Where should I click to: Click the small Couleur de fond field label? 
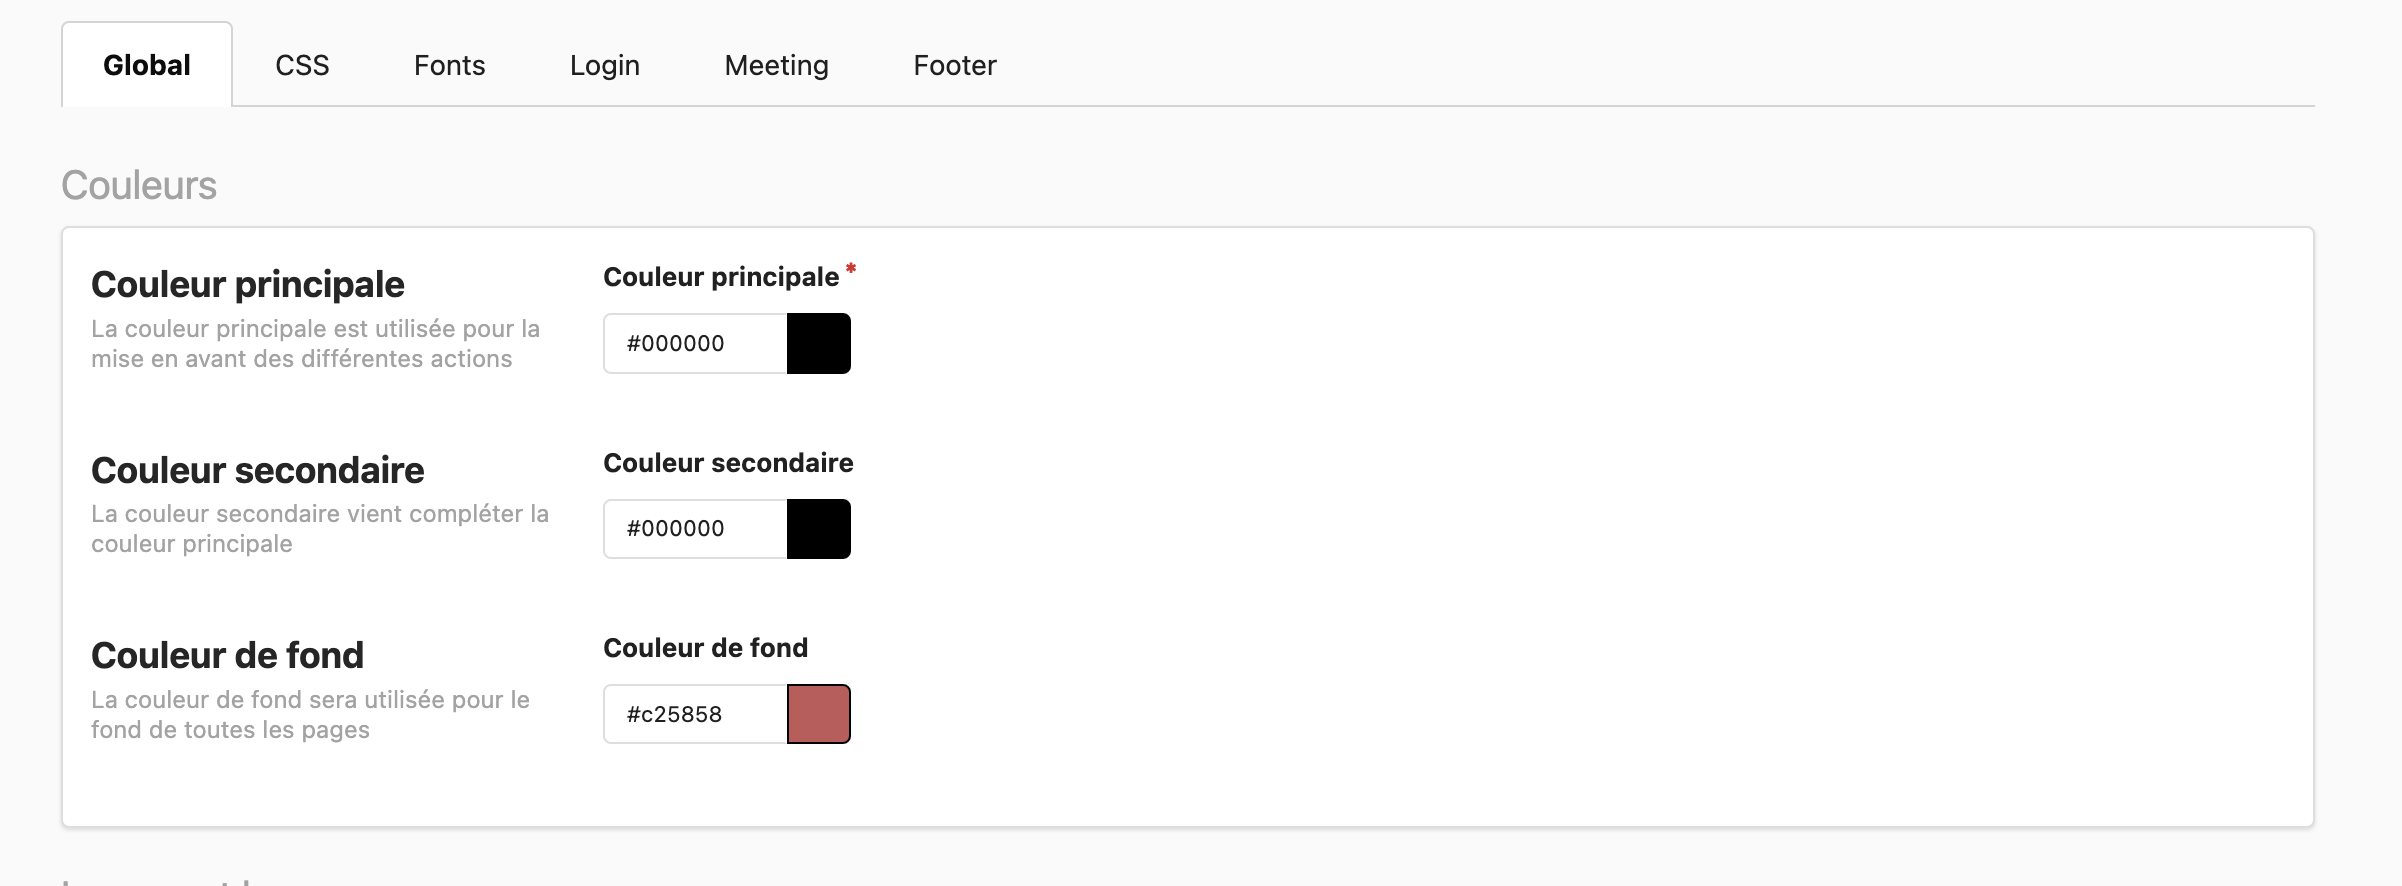pyautogui.click(x=705, y=648)
